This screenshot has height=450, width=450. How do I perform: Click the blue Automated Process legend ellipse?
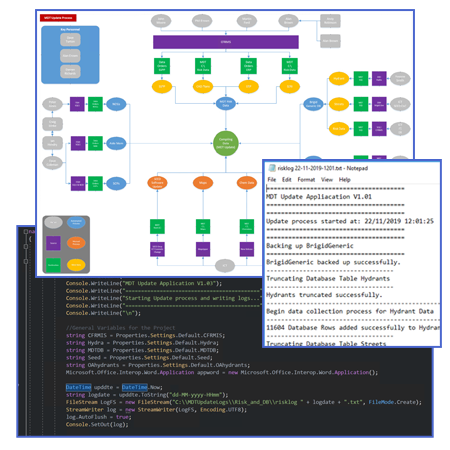76,222
